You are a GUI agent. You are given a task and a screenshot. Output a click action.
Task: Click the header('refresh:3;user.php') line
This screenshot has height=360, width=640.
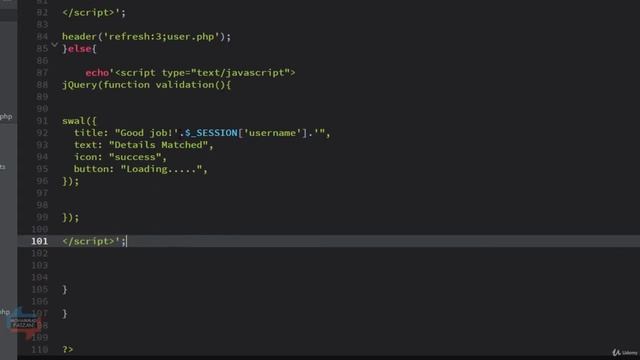147,37
